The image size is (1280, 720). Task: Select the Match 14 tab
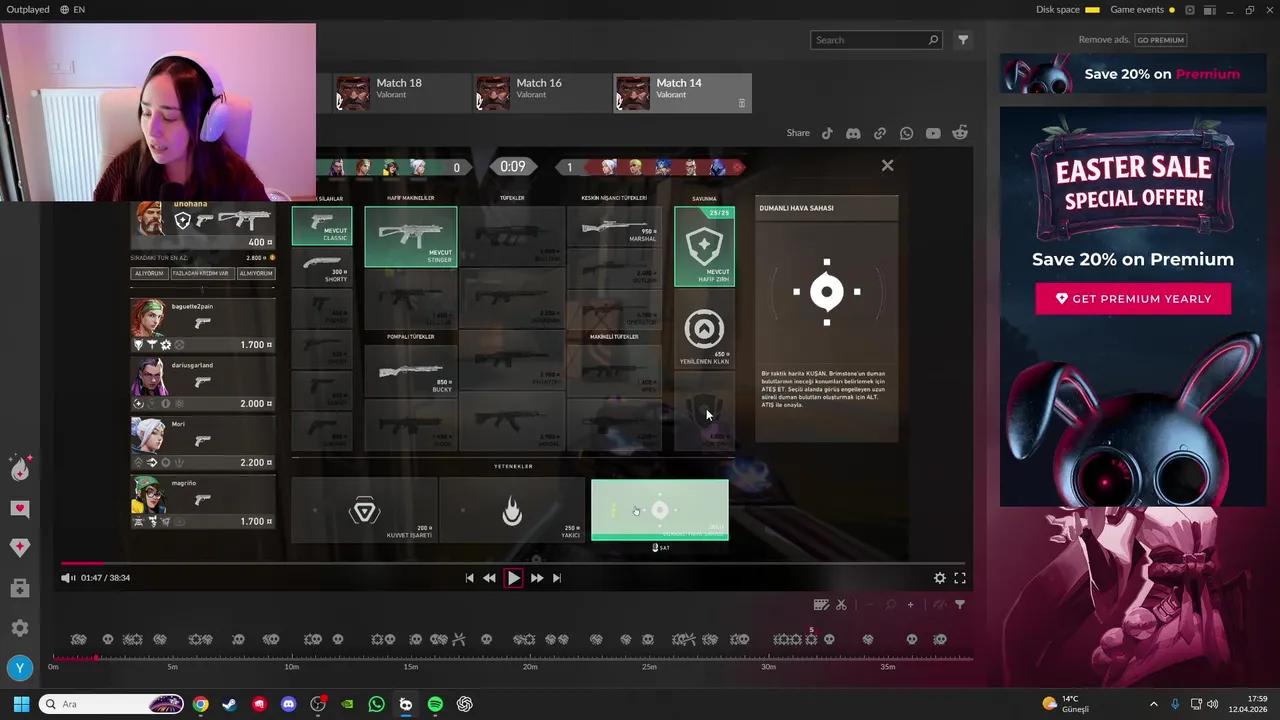(682, 93)
